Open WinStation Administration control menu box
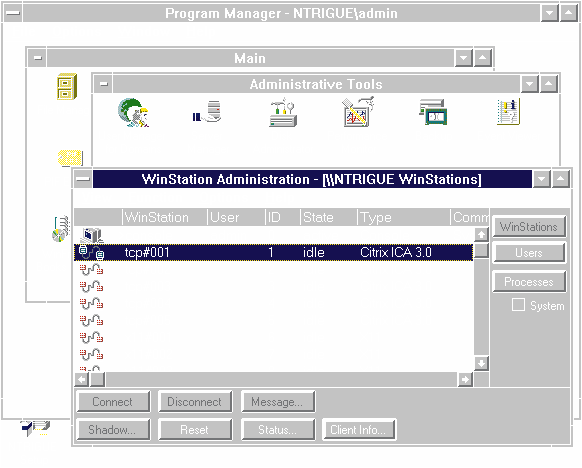582x468 pixels. click(x=83, y=179)
